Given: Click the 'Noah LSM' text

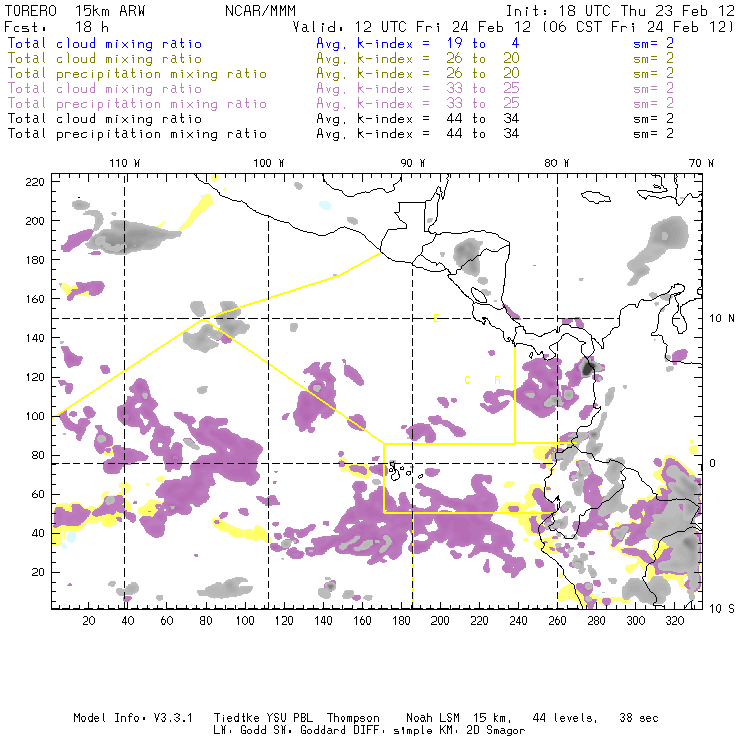Looking at the screenshot, I should [433, 718].
